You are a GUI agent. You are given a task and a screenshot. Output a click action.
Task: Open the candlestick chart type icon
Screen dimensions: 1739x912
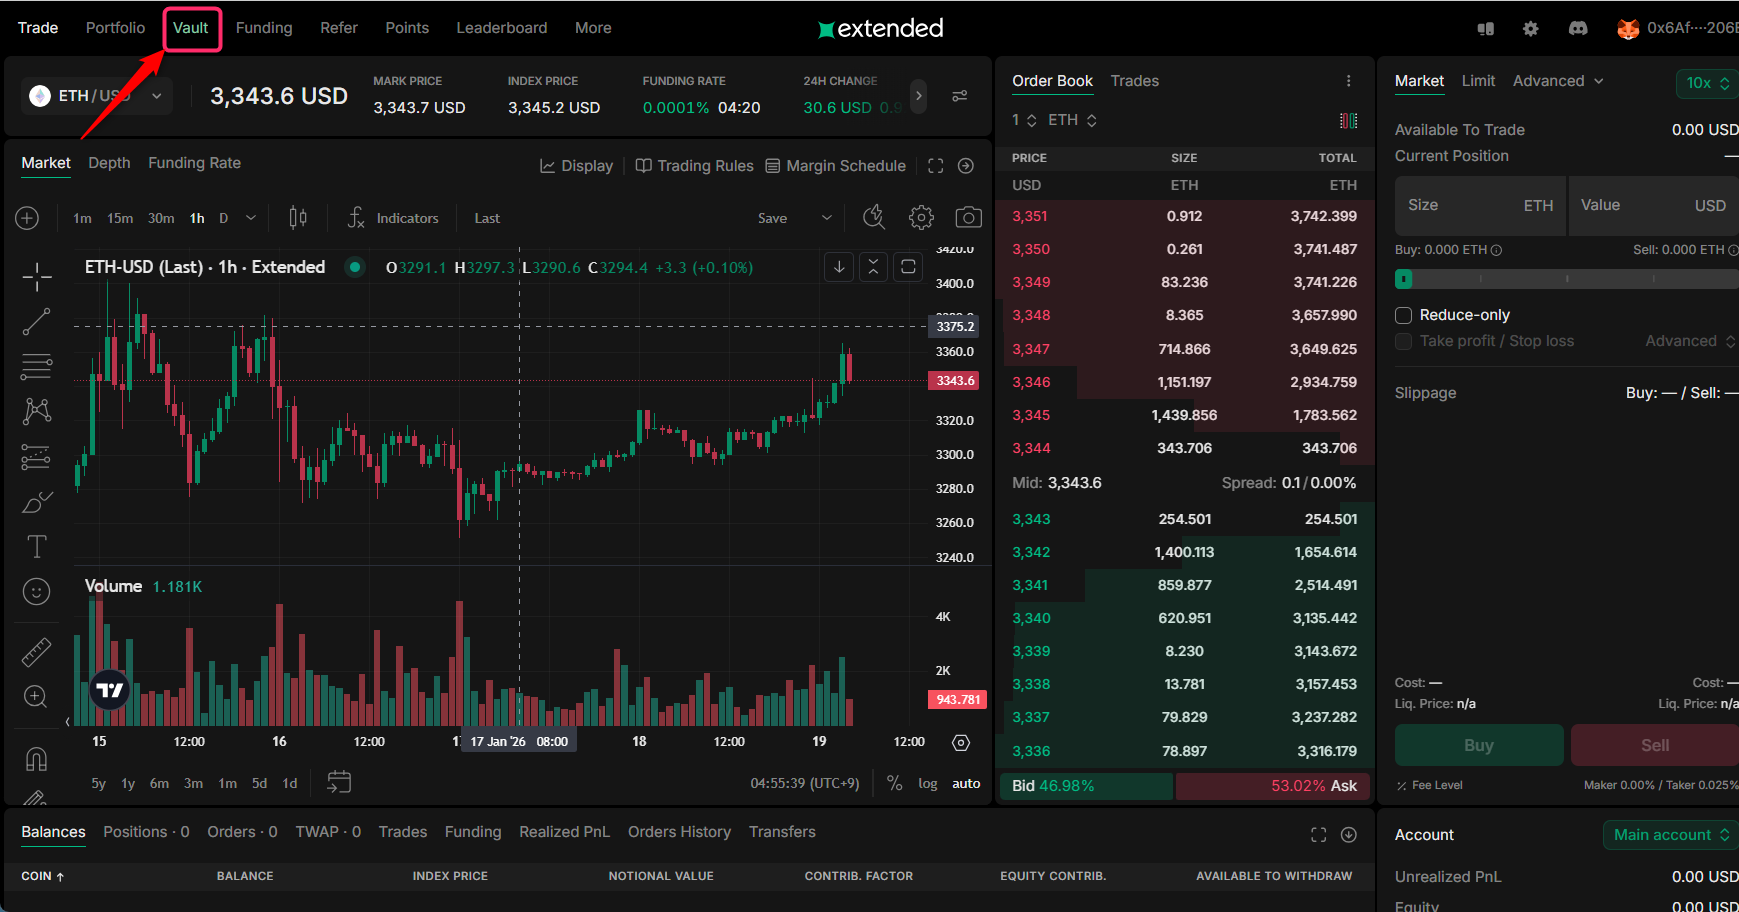pyautogui.click(x=298, y=218)
